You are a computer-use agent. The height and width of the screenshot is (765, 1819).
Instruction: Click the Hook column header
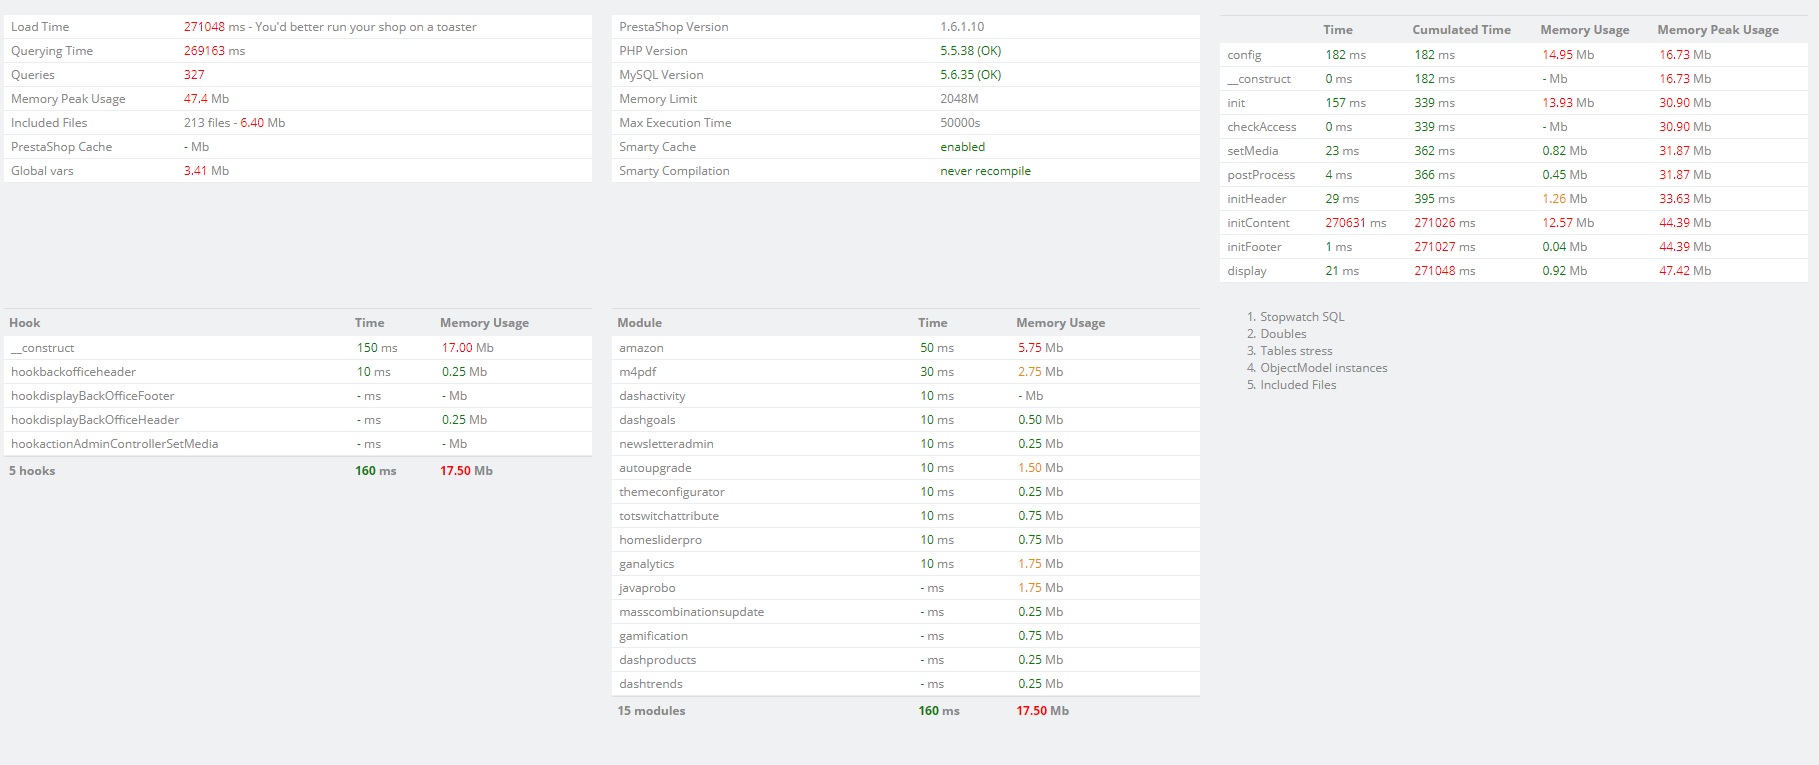pos(25,323)
